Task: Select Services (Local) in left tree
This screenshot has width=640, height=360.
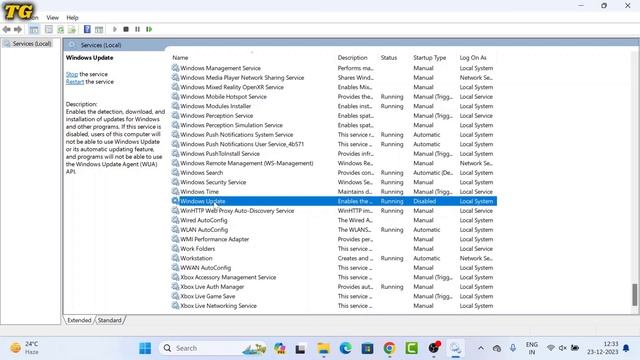Action: pyautogui.click(x=32, y=44)
